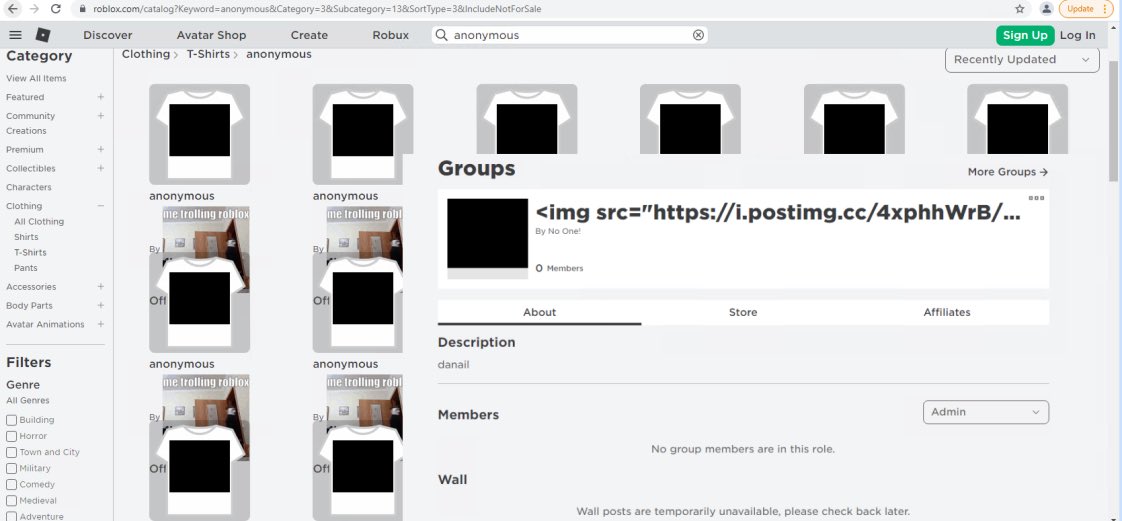The width and height of the screenshot is (1122, 521).
Task: Open the Robux nav item
Action: click(x=391, y=35)
